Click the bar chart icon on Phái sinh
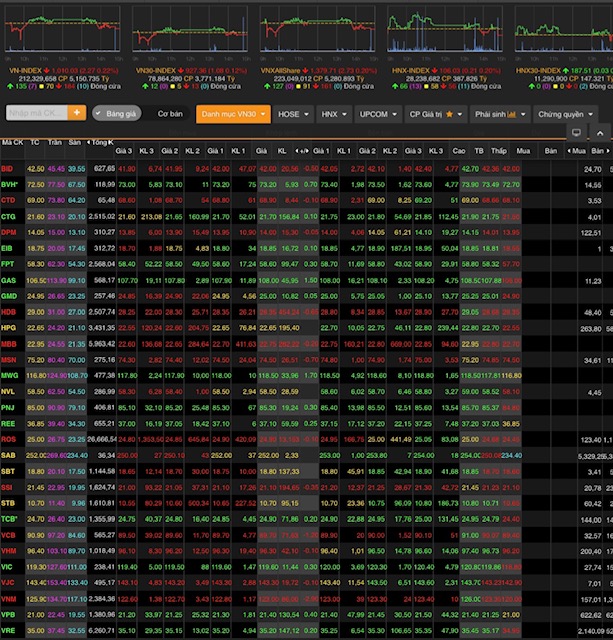This screenshot has height=640, width=613. [512, 115]
